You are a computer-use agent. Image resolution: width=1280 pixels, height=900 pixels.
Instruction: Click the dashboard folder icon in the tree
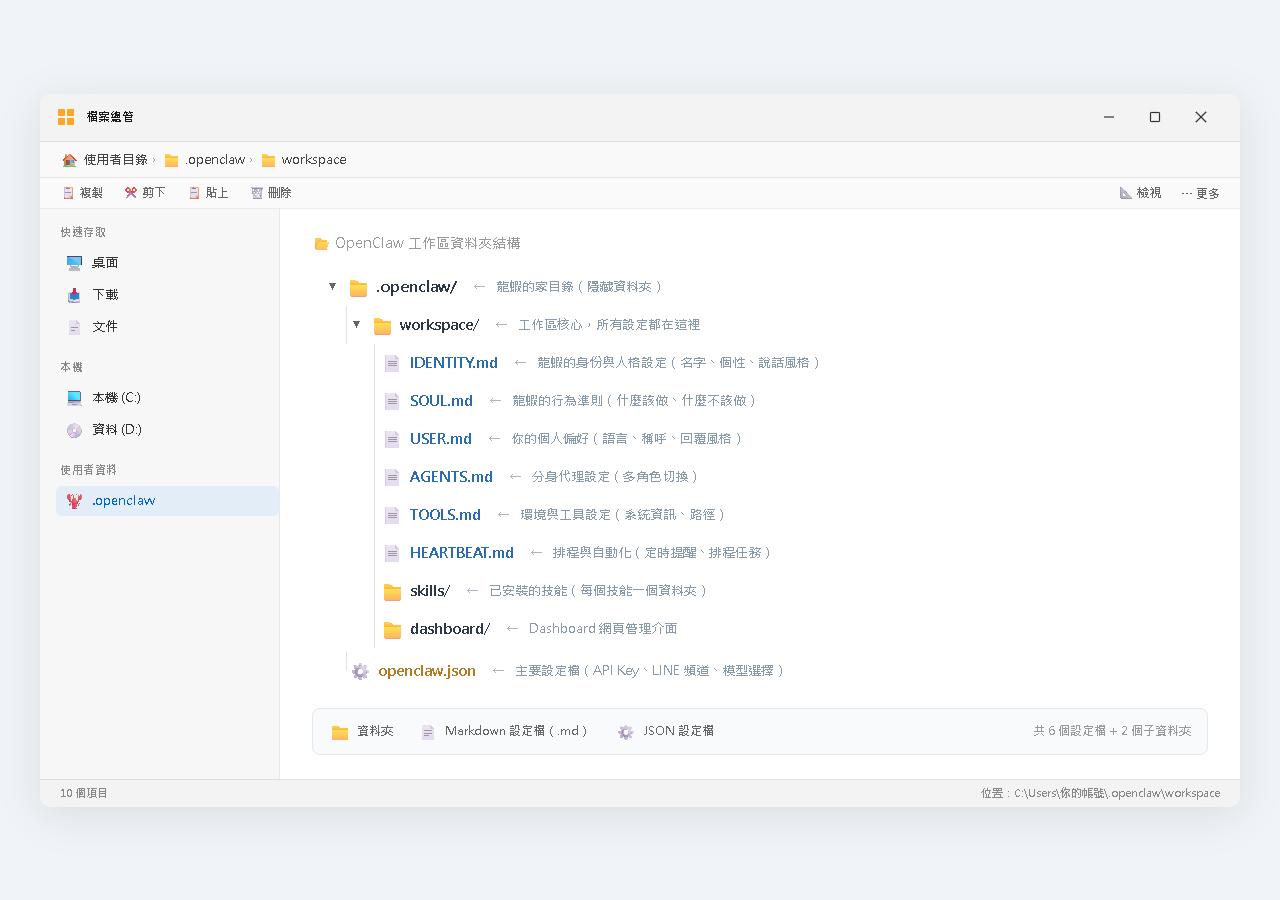click(x=391, y=628)
